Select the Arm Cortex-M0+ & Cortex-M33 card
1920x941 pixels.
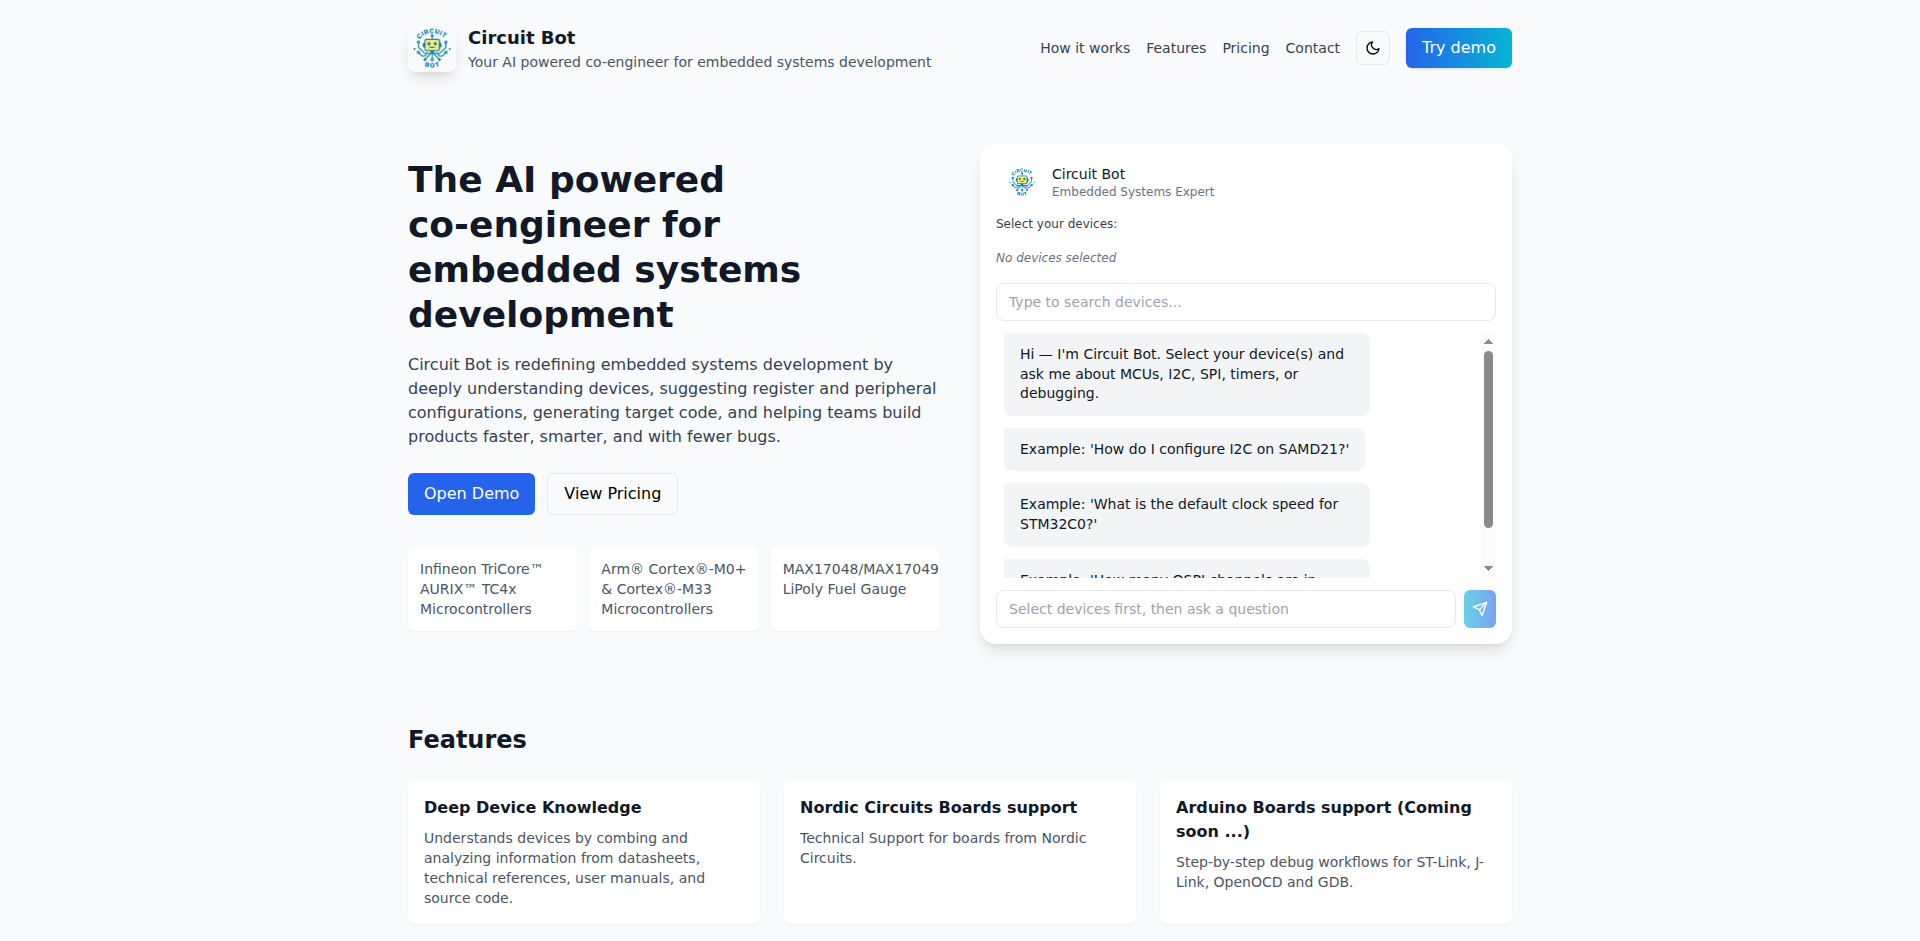coord(674,589)
